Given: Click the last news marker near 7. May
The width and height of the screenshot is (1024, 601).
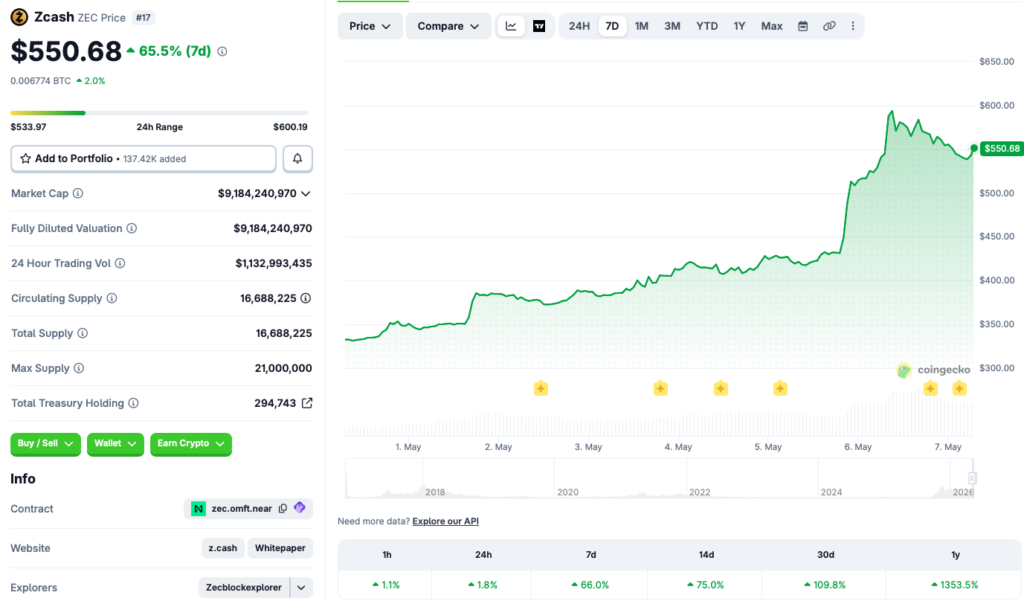Looking at the screenshot, I should [959, 389].
